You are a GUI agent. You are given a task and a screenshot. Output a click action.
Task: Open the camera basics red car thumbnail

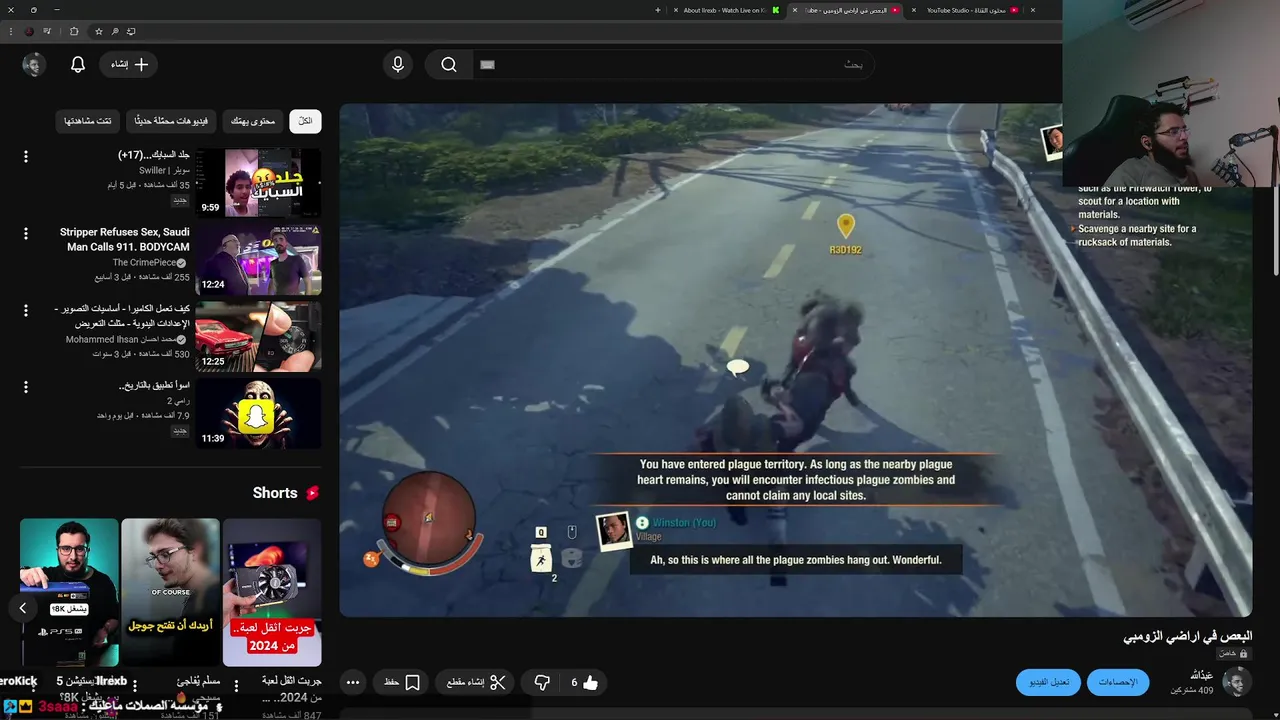[x=258, y=337]
